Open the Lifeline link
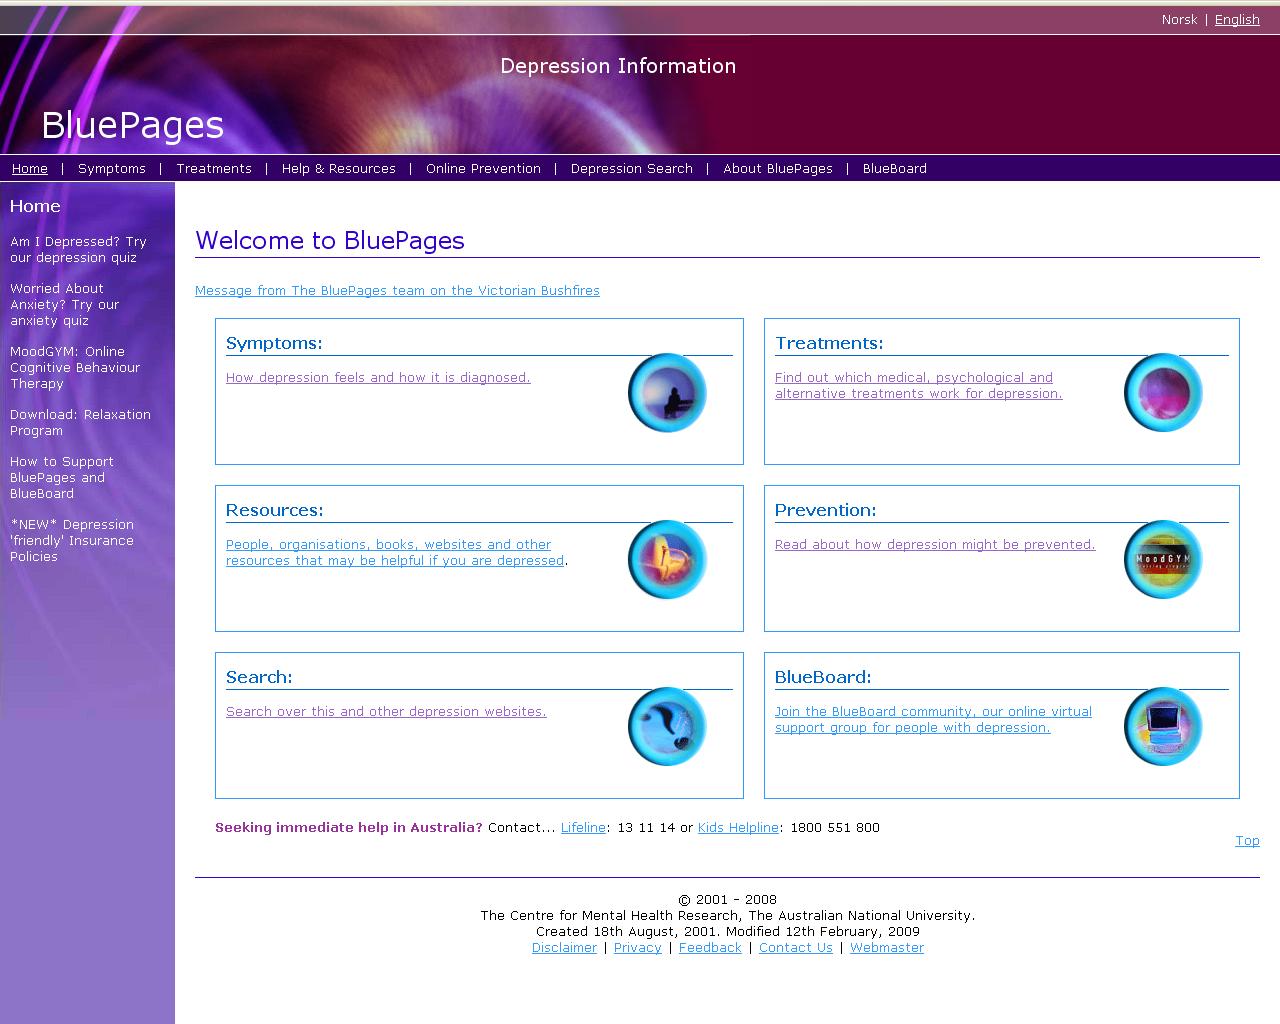The height and width of the screenshot is (1024, 1280). [x=583, y=828]
